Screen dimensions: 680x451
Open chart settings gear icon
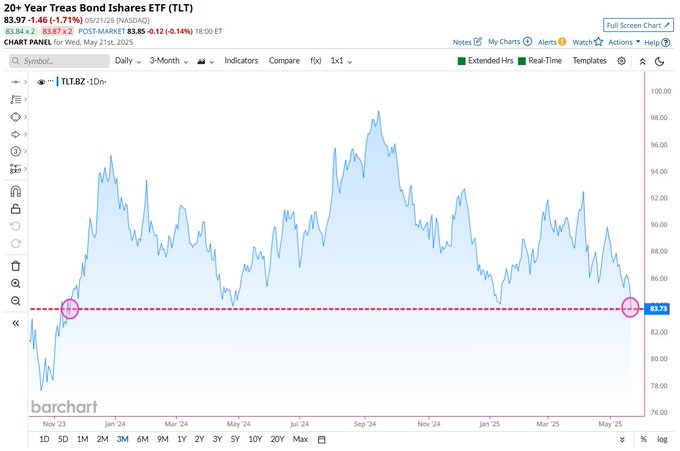[621, 61]
